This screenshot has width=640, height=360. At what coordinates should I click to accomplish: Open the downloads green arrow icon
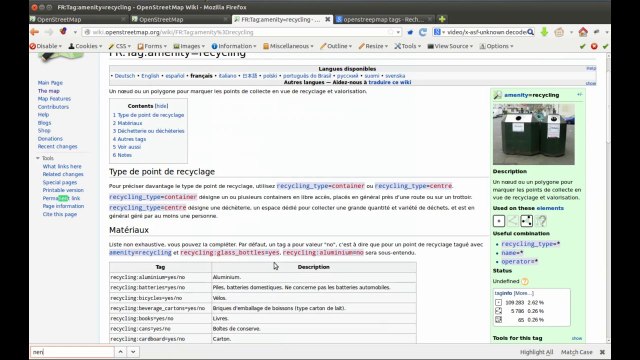(x=544, y=32)
